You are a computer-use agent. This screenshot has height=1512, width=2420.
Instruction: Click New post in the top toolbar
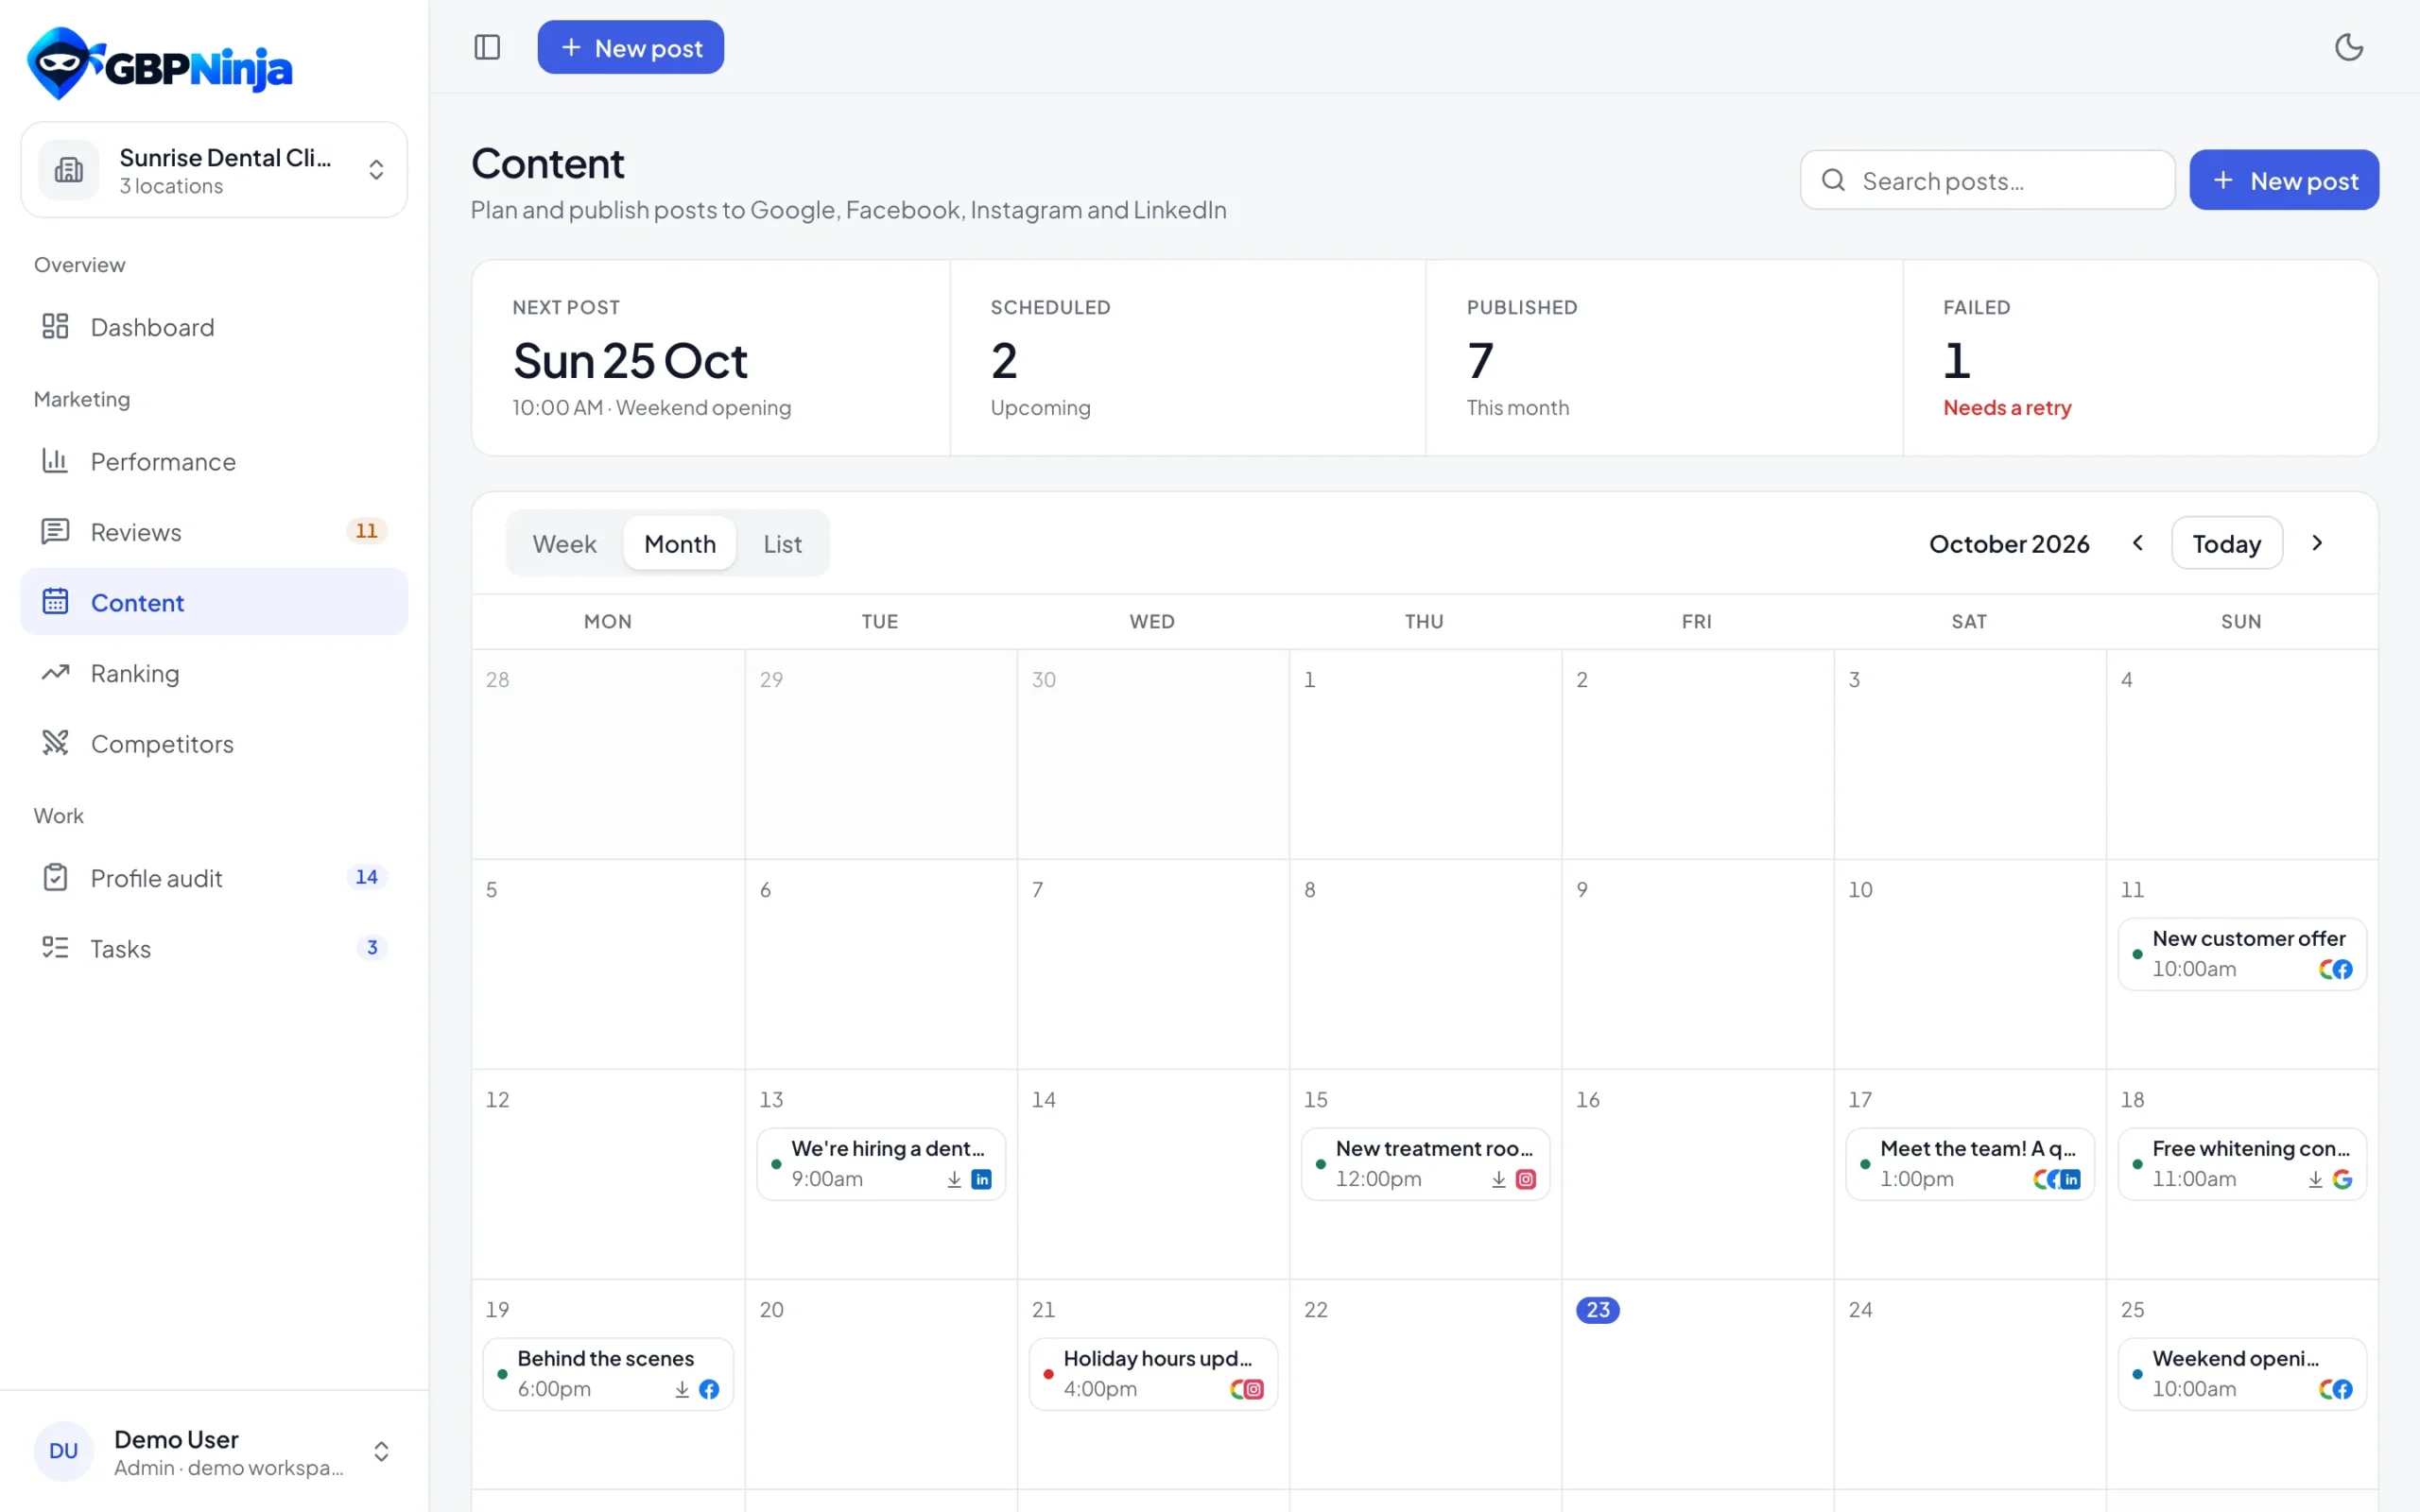630,47
